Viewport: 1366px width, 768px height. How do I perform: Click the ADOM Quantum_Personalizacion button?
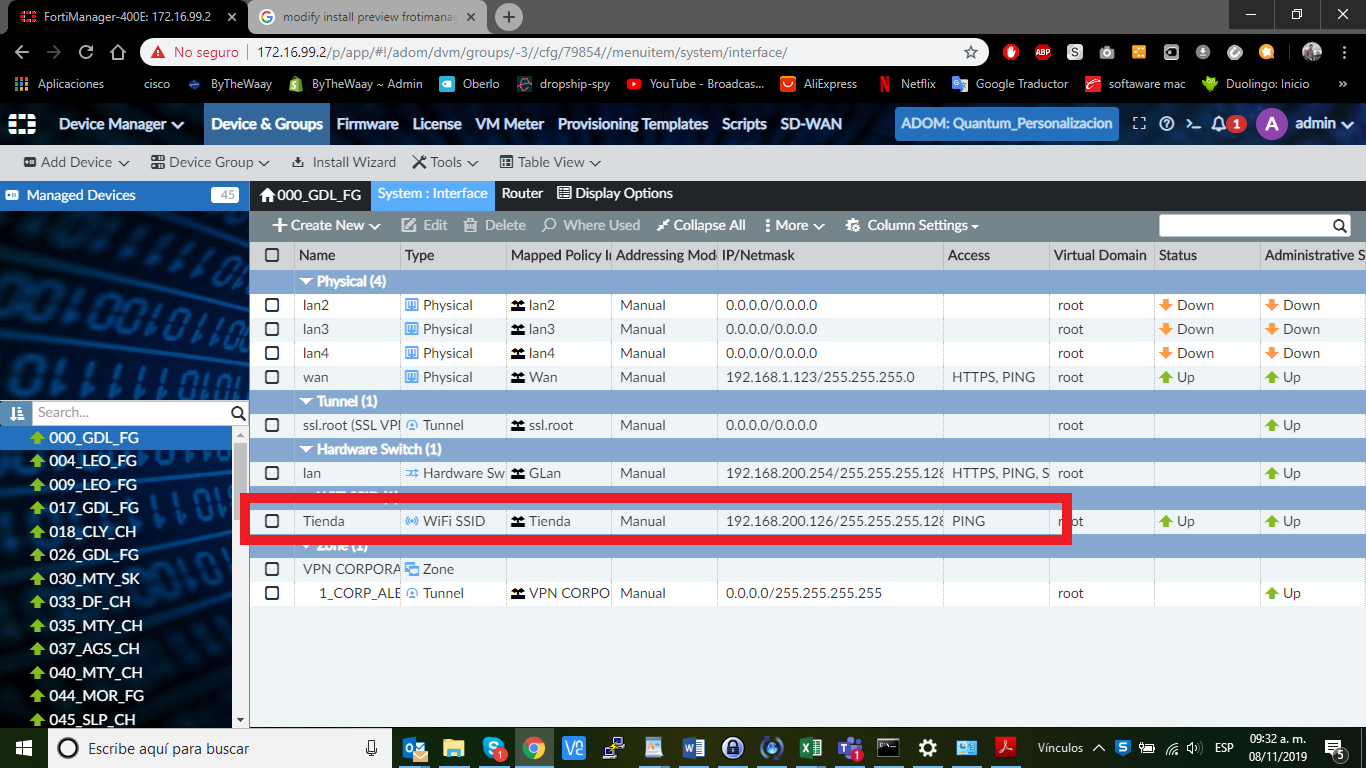coord(1007,124)
